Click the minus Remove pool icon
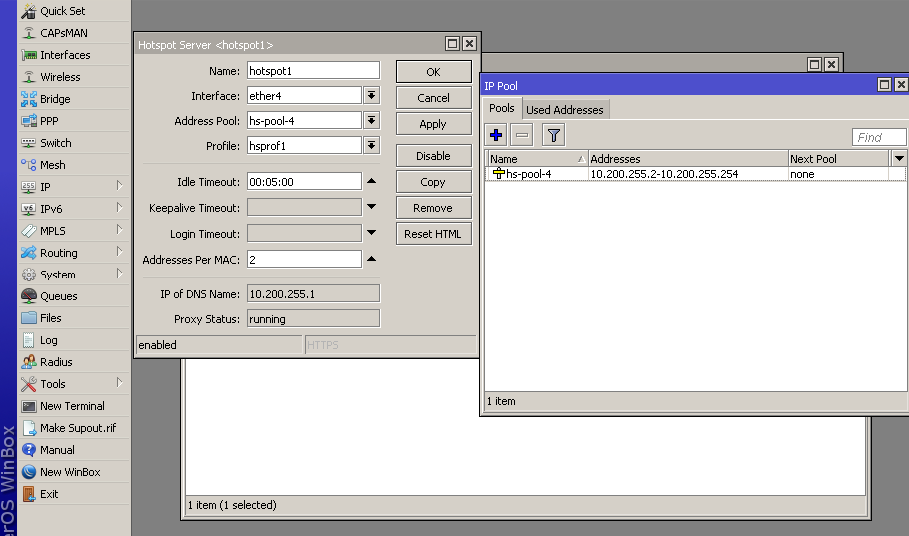909x536 pixels. point(522,135)
